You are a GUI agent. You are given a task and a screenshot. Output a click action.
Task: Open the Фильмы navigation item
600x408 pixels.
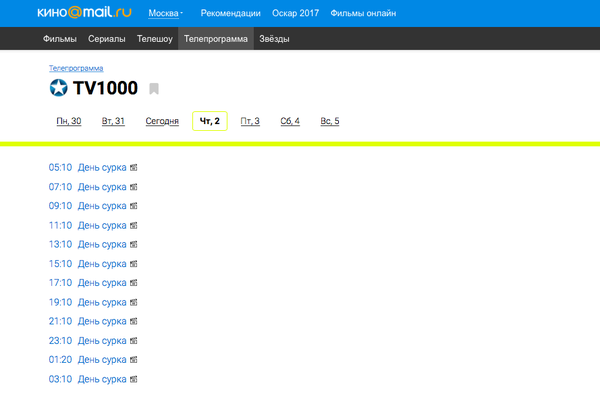pos(60,39)
